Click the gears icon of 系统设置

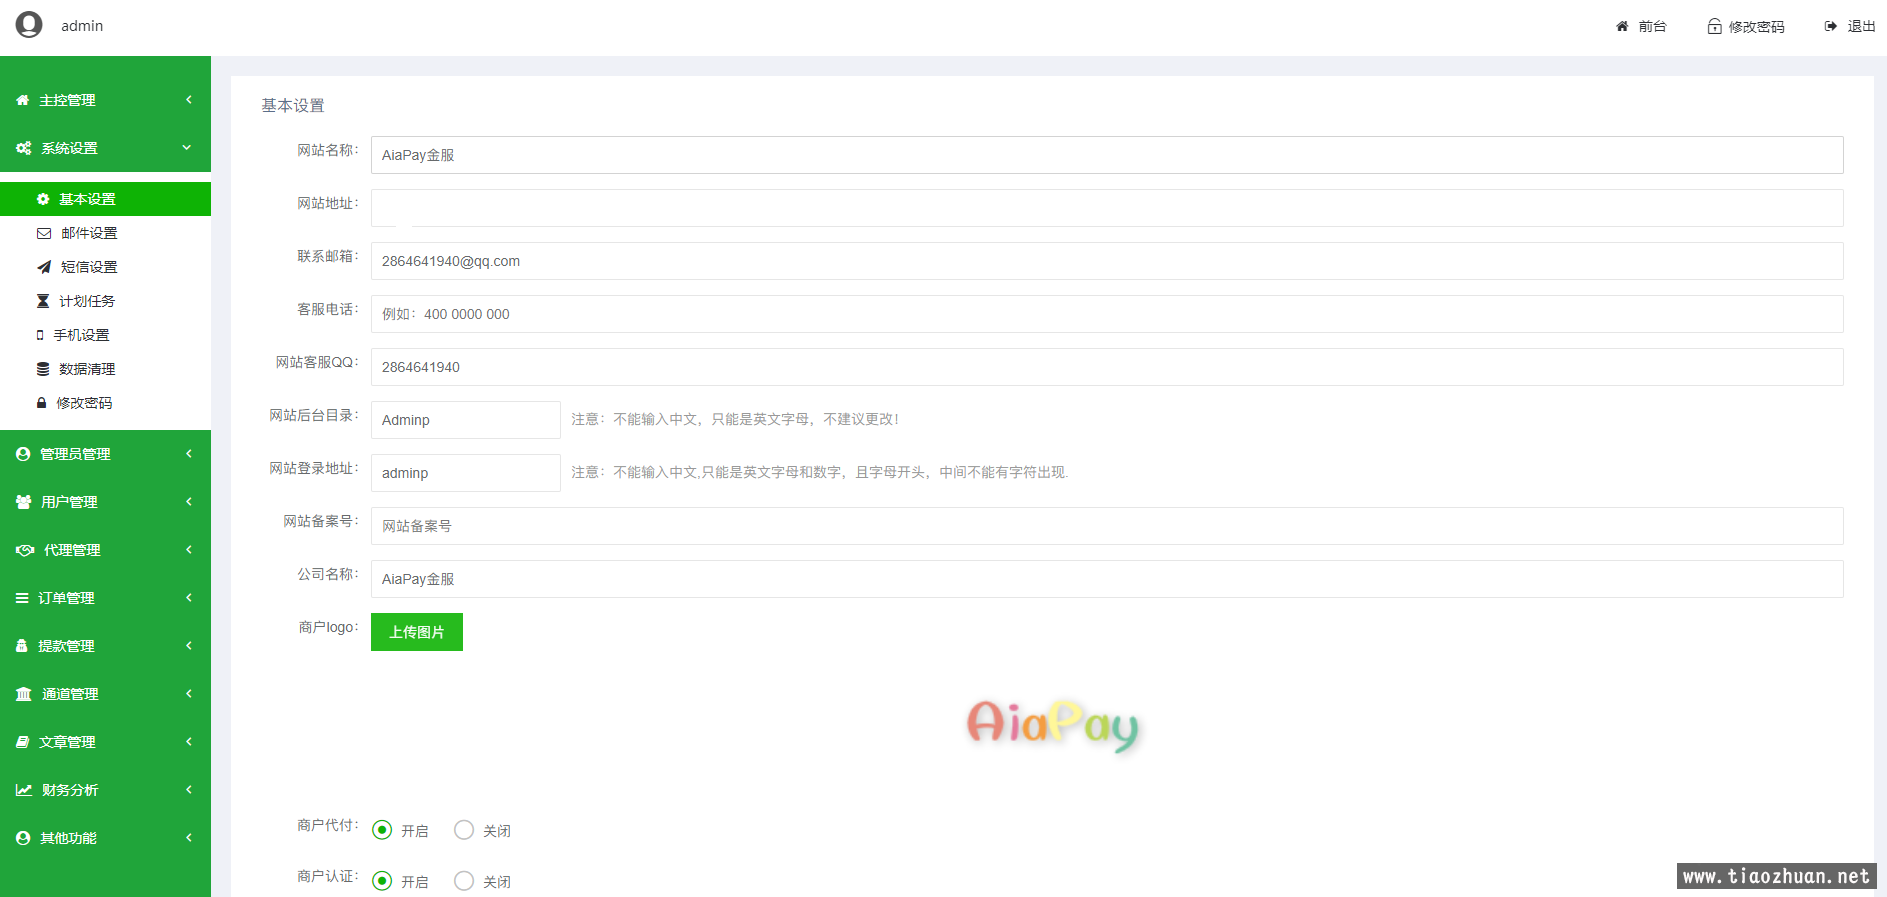click(x=24, y=148)
